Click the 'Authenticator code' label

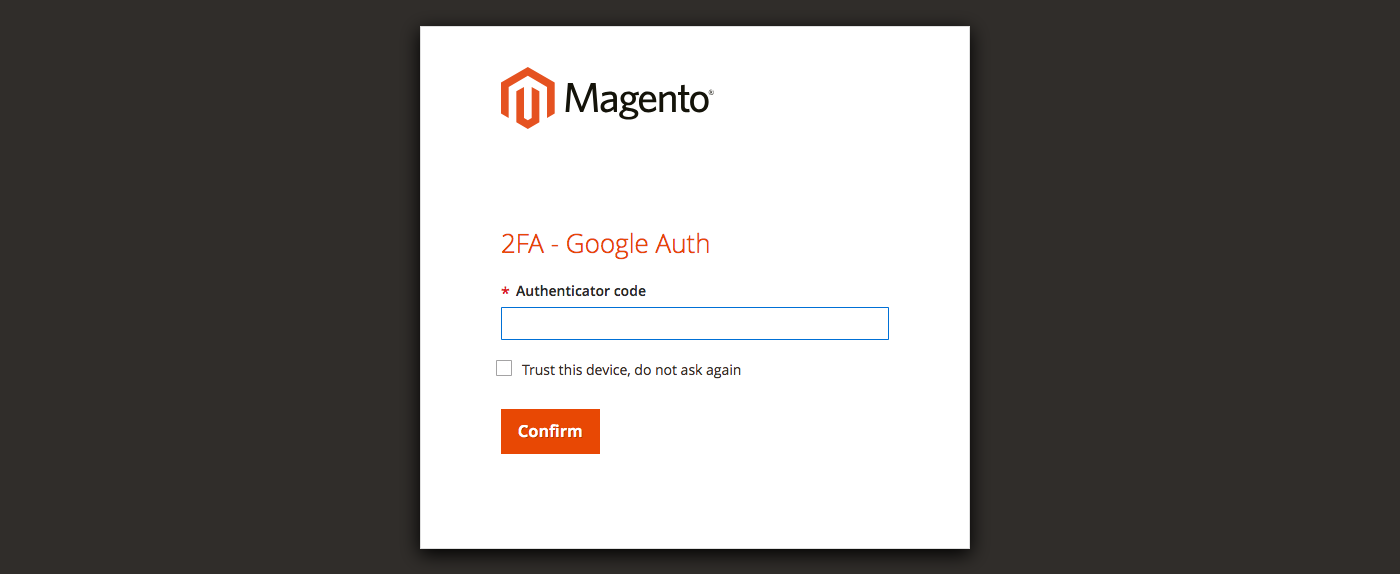coord(581,291)
